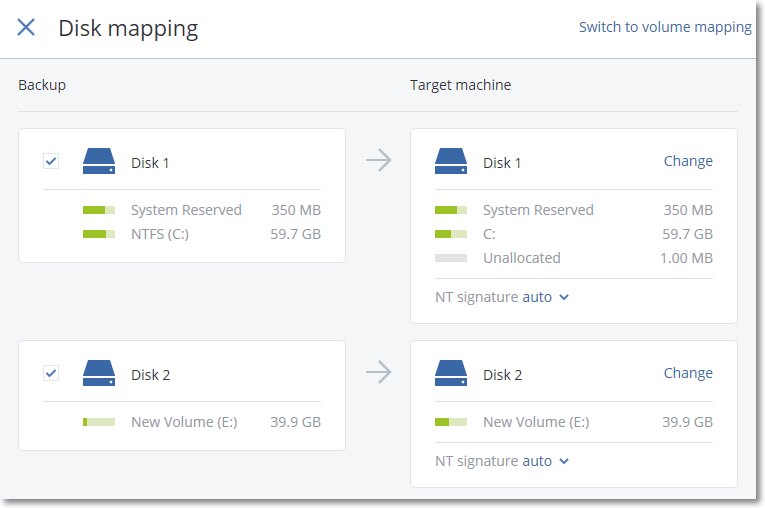Select New Volume (E:) in Backup Disk 2

pyautogui.click(x=184, y=422)
